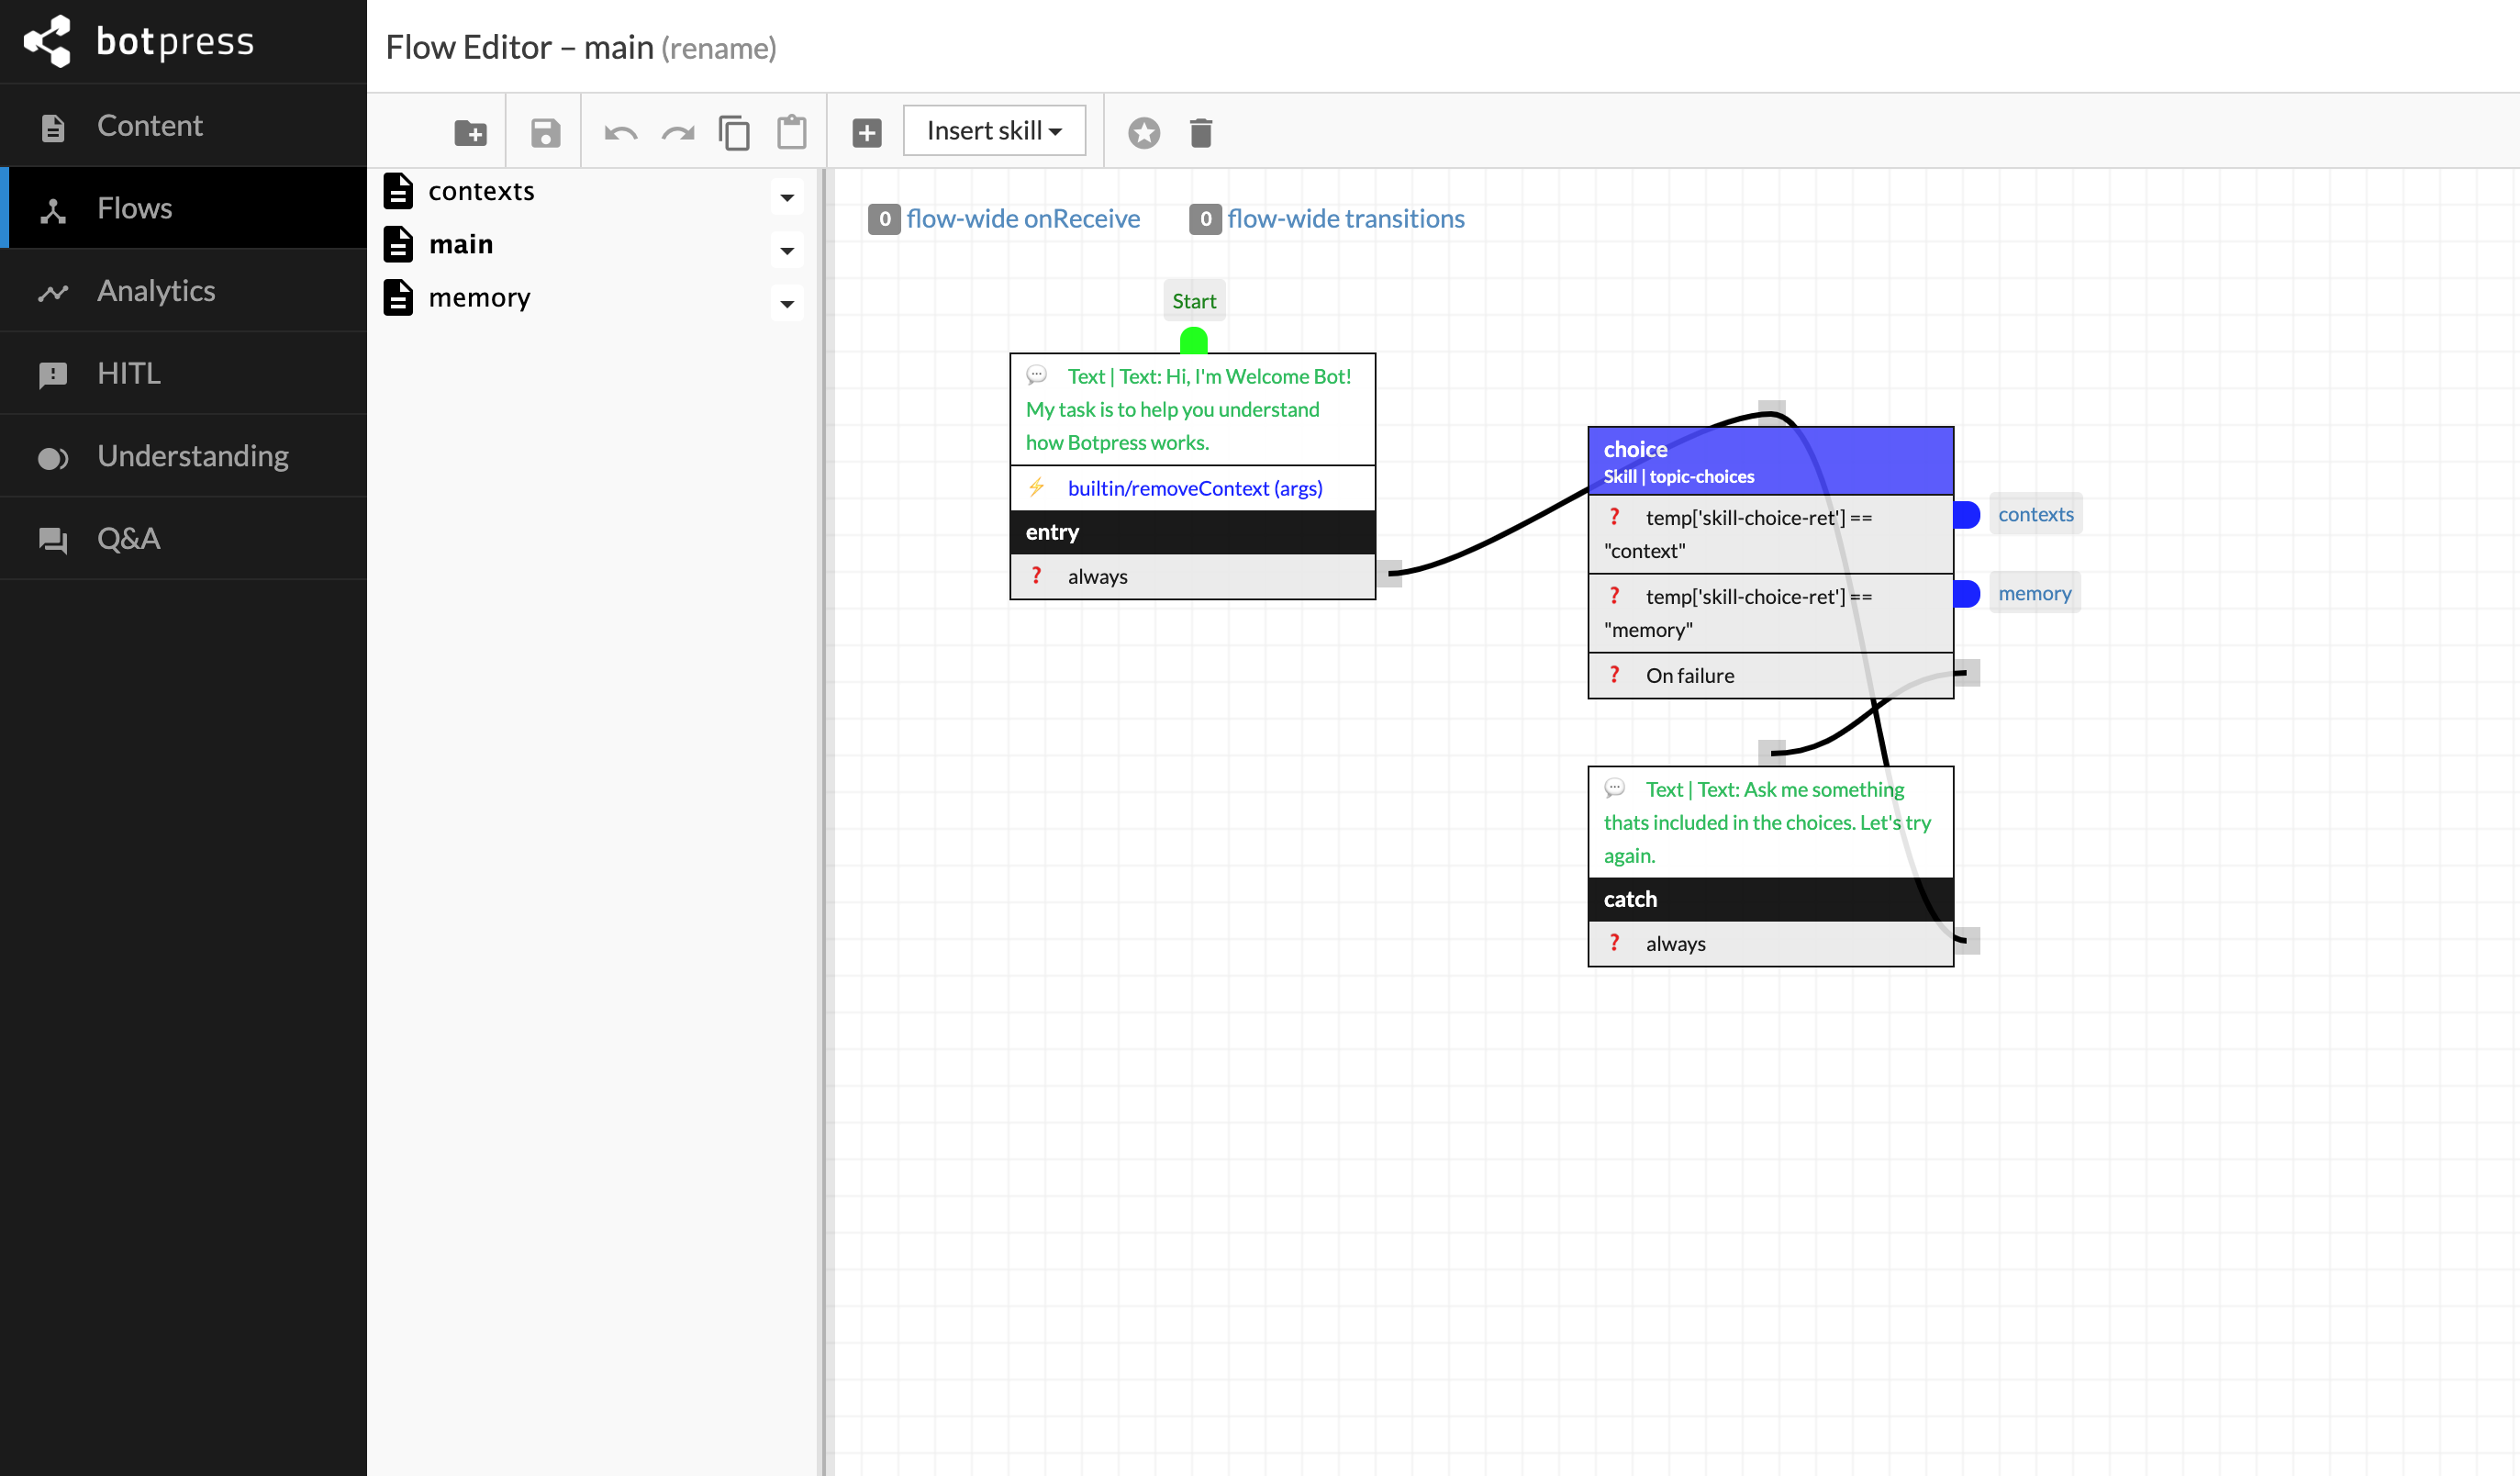Click the insert new node plus icon
This screenshot has width=2520, height=1476.
(867, 132)
